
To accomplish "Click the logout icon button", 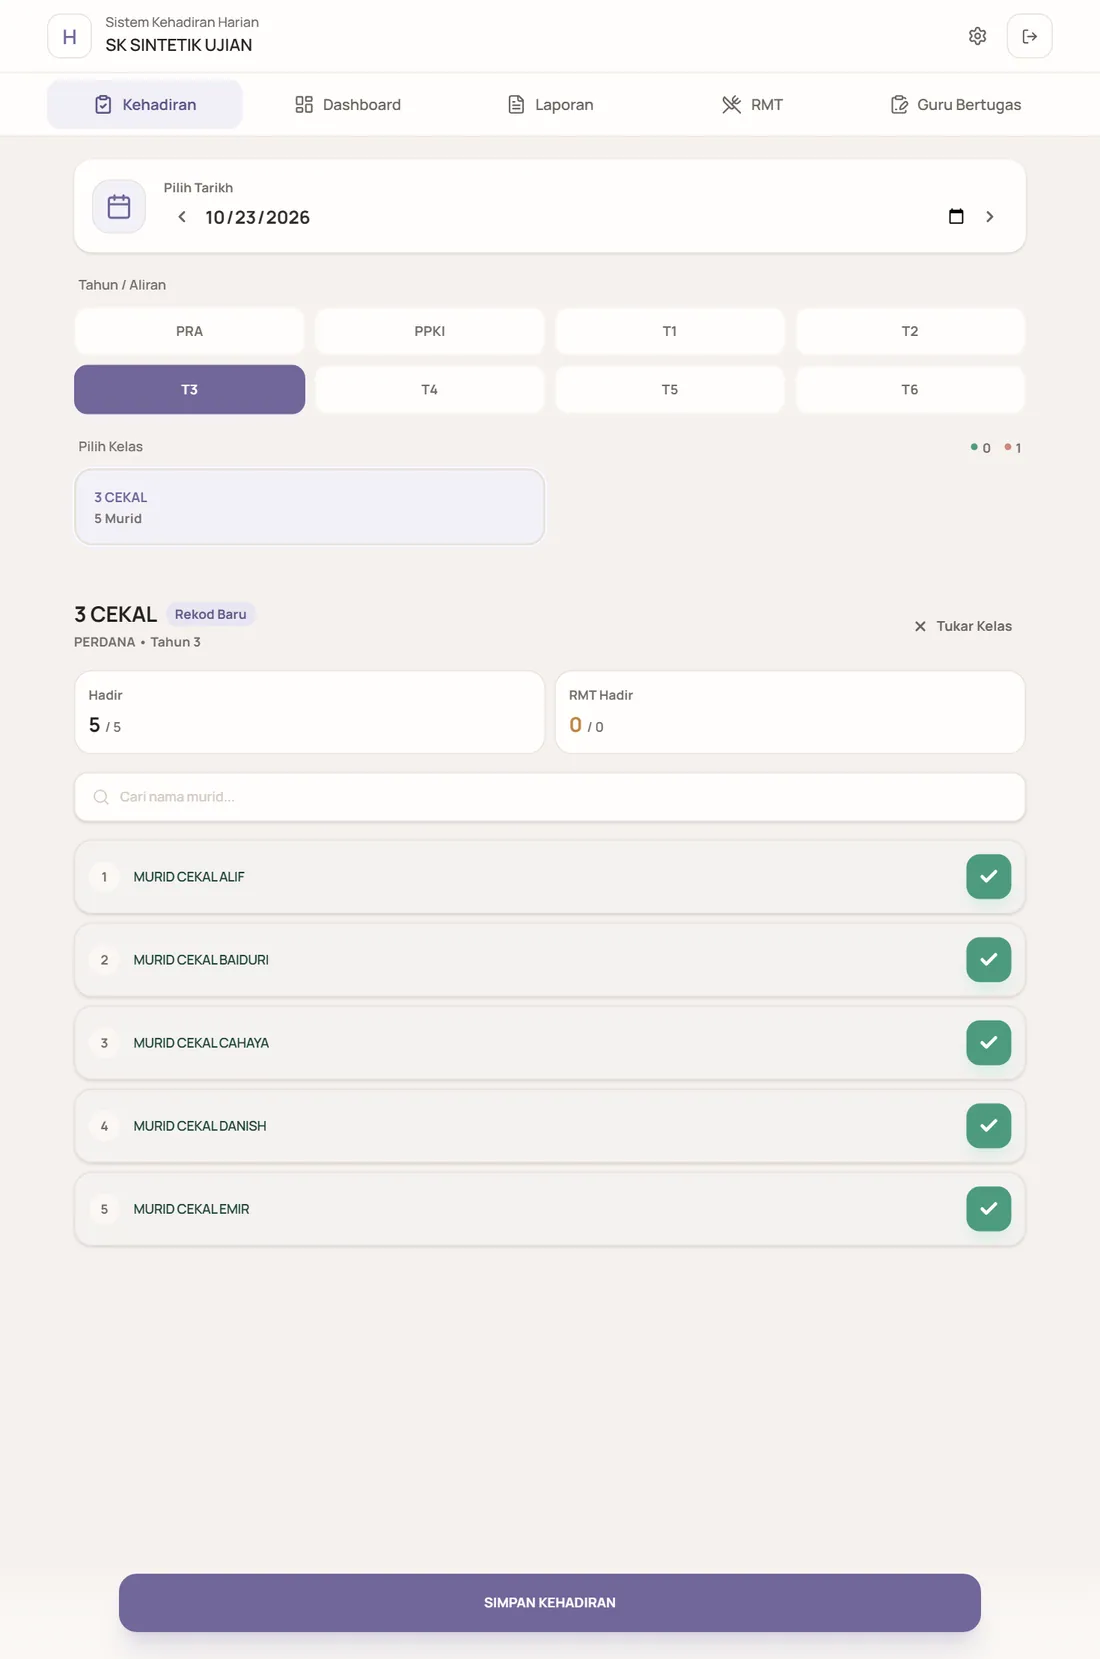I will click(x=1029, y=36).
